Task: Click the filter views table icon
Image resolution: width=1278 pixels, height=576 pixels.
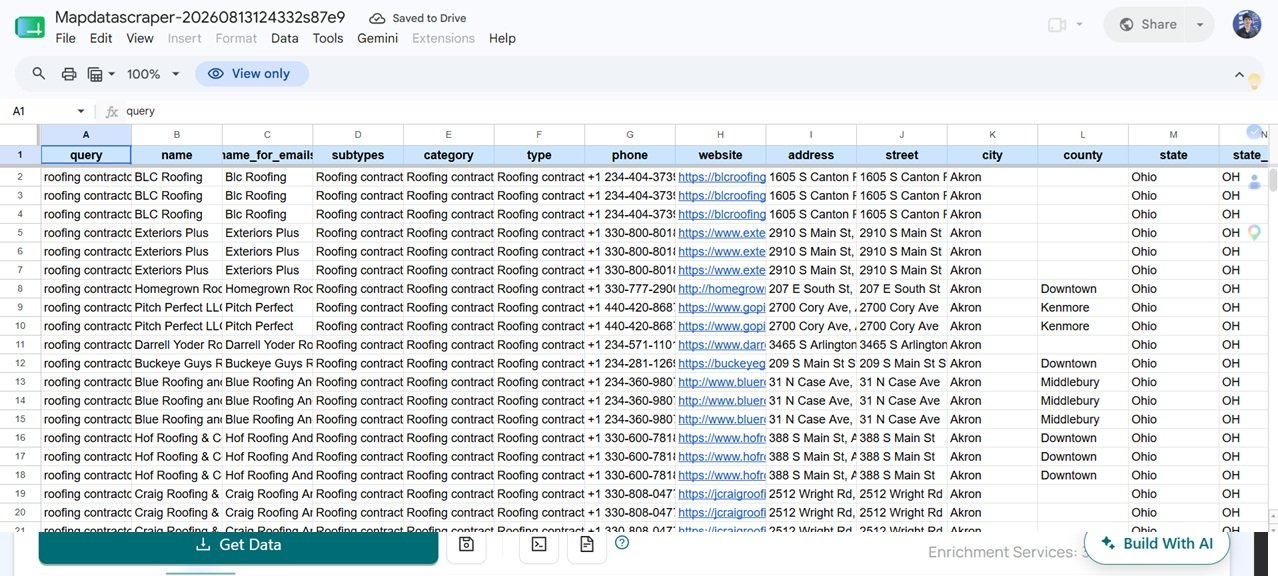Action: click(x=95, y=74)
